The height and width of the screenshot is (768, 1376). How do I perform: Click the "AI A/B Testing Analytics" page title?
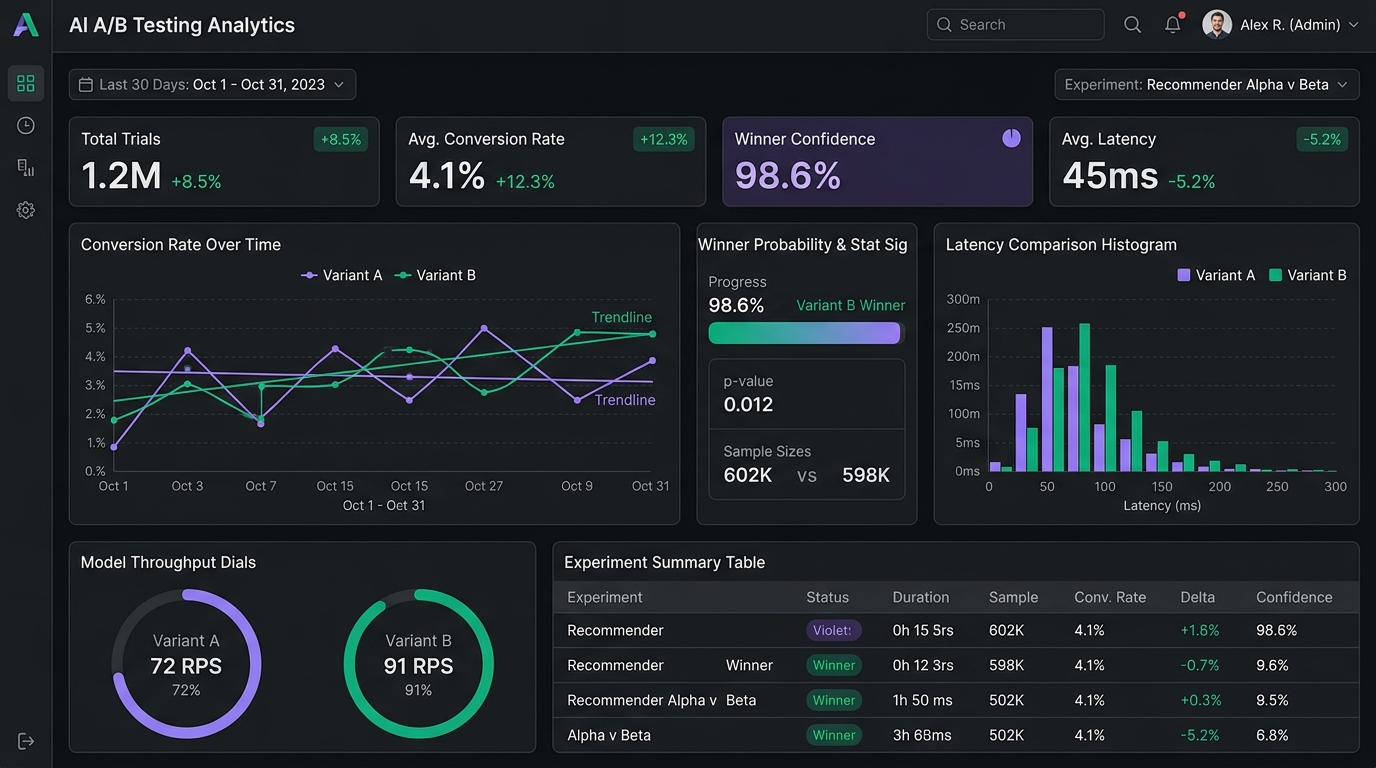182,25
